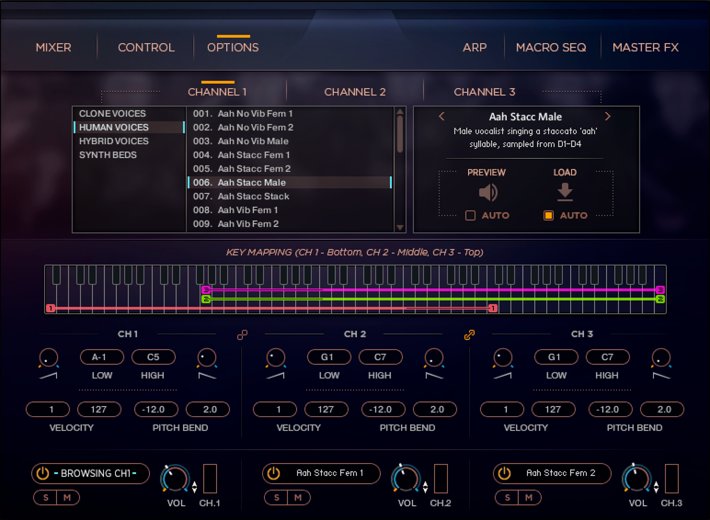Go to the next preset with right arrow
Image resolution: width=710 pixels, height=520 pixels.
tap(607, 117)
